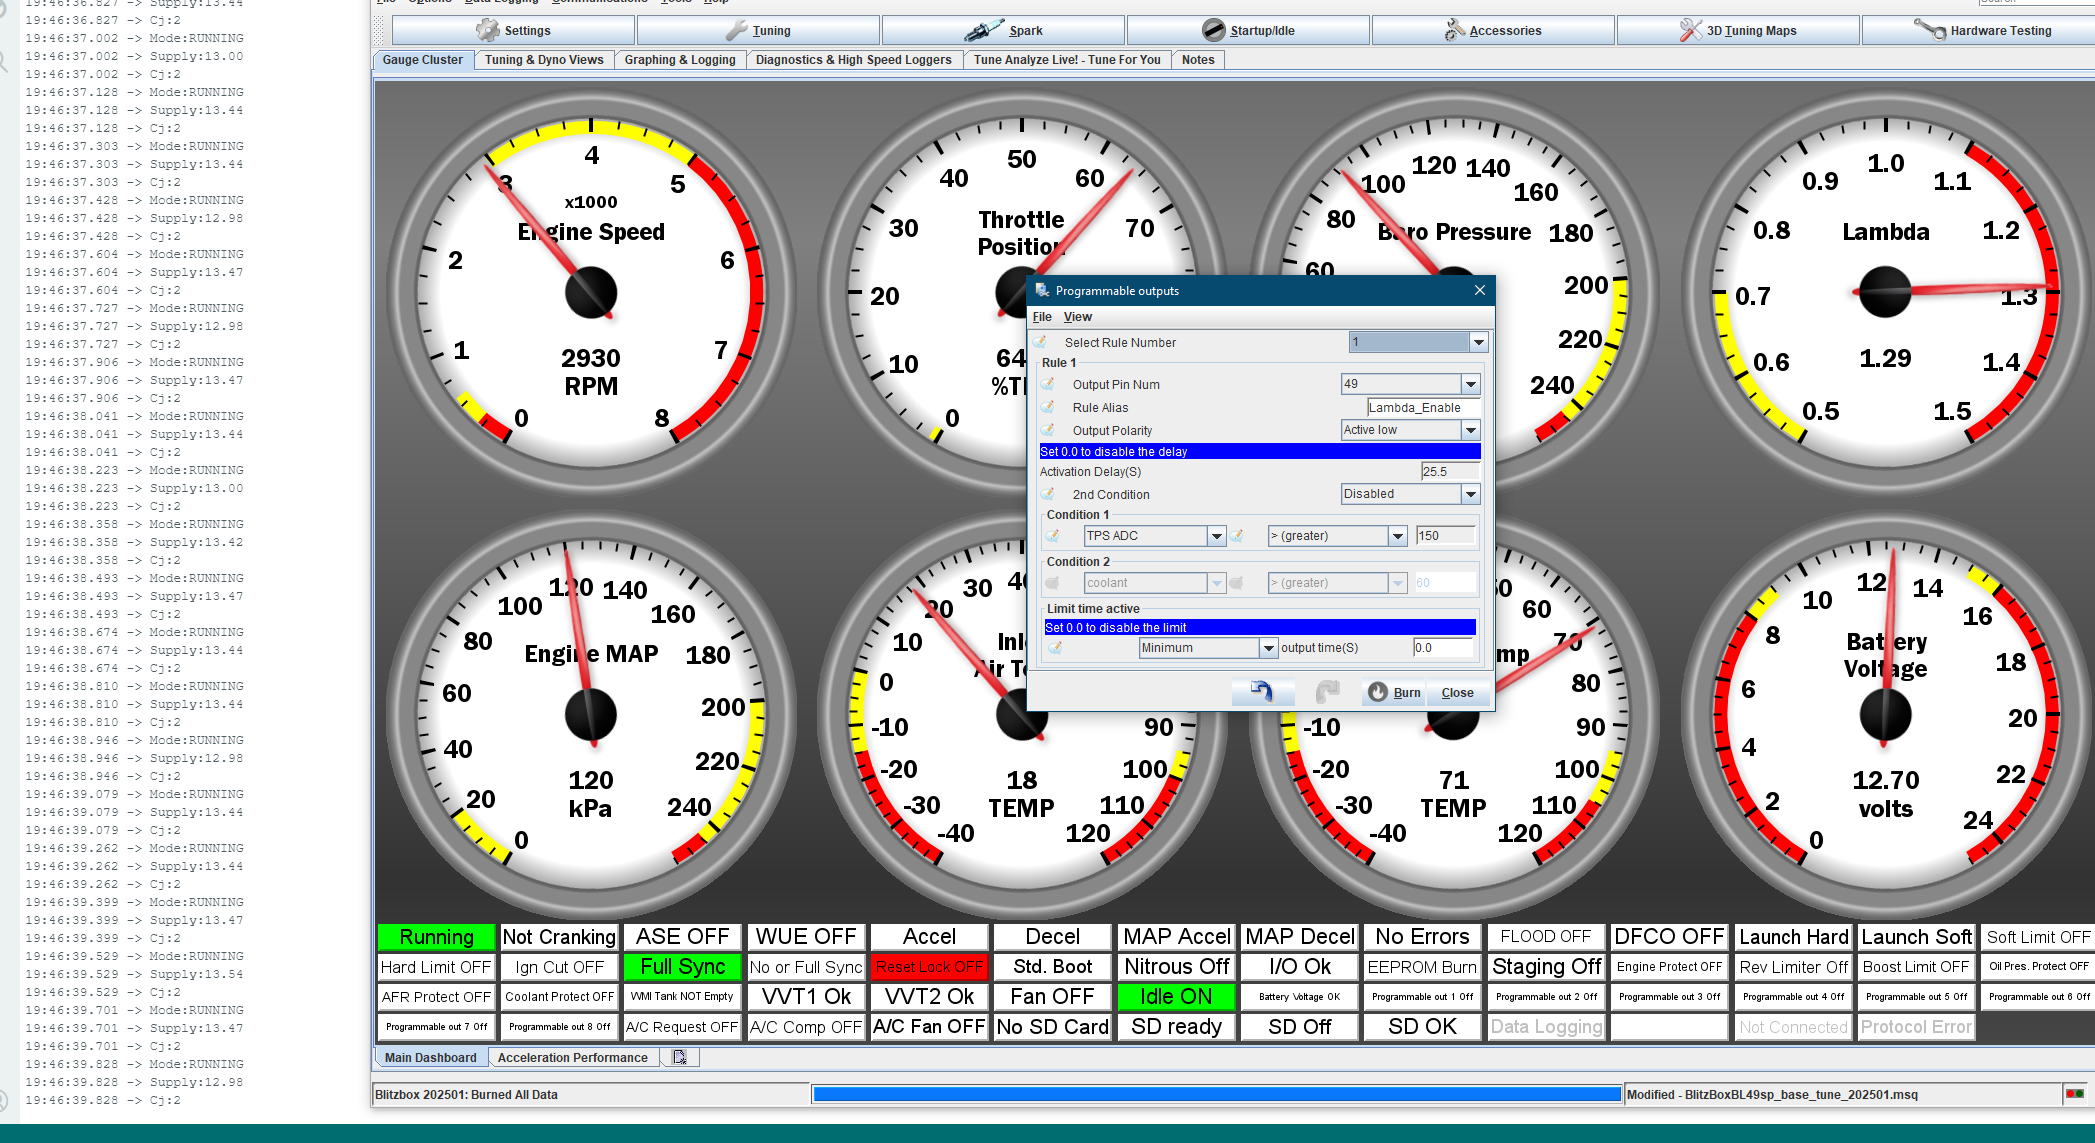The width and height of the screenshot is (2095, 1143).
Task: Open the Spark toolbar button
Action: 1003,31
